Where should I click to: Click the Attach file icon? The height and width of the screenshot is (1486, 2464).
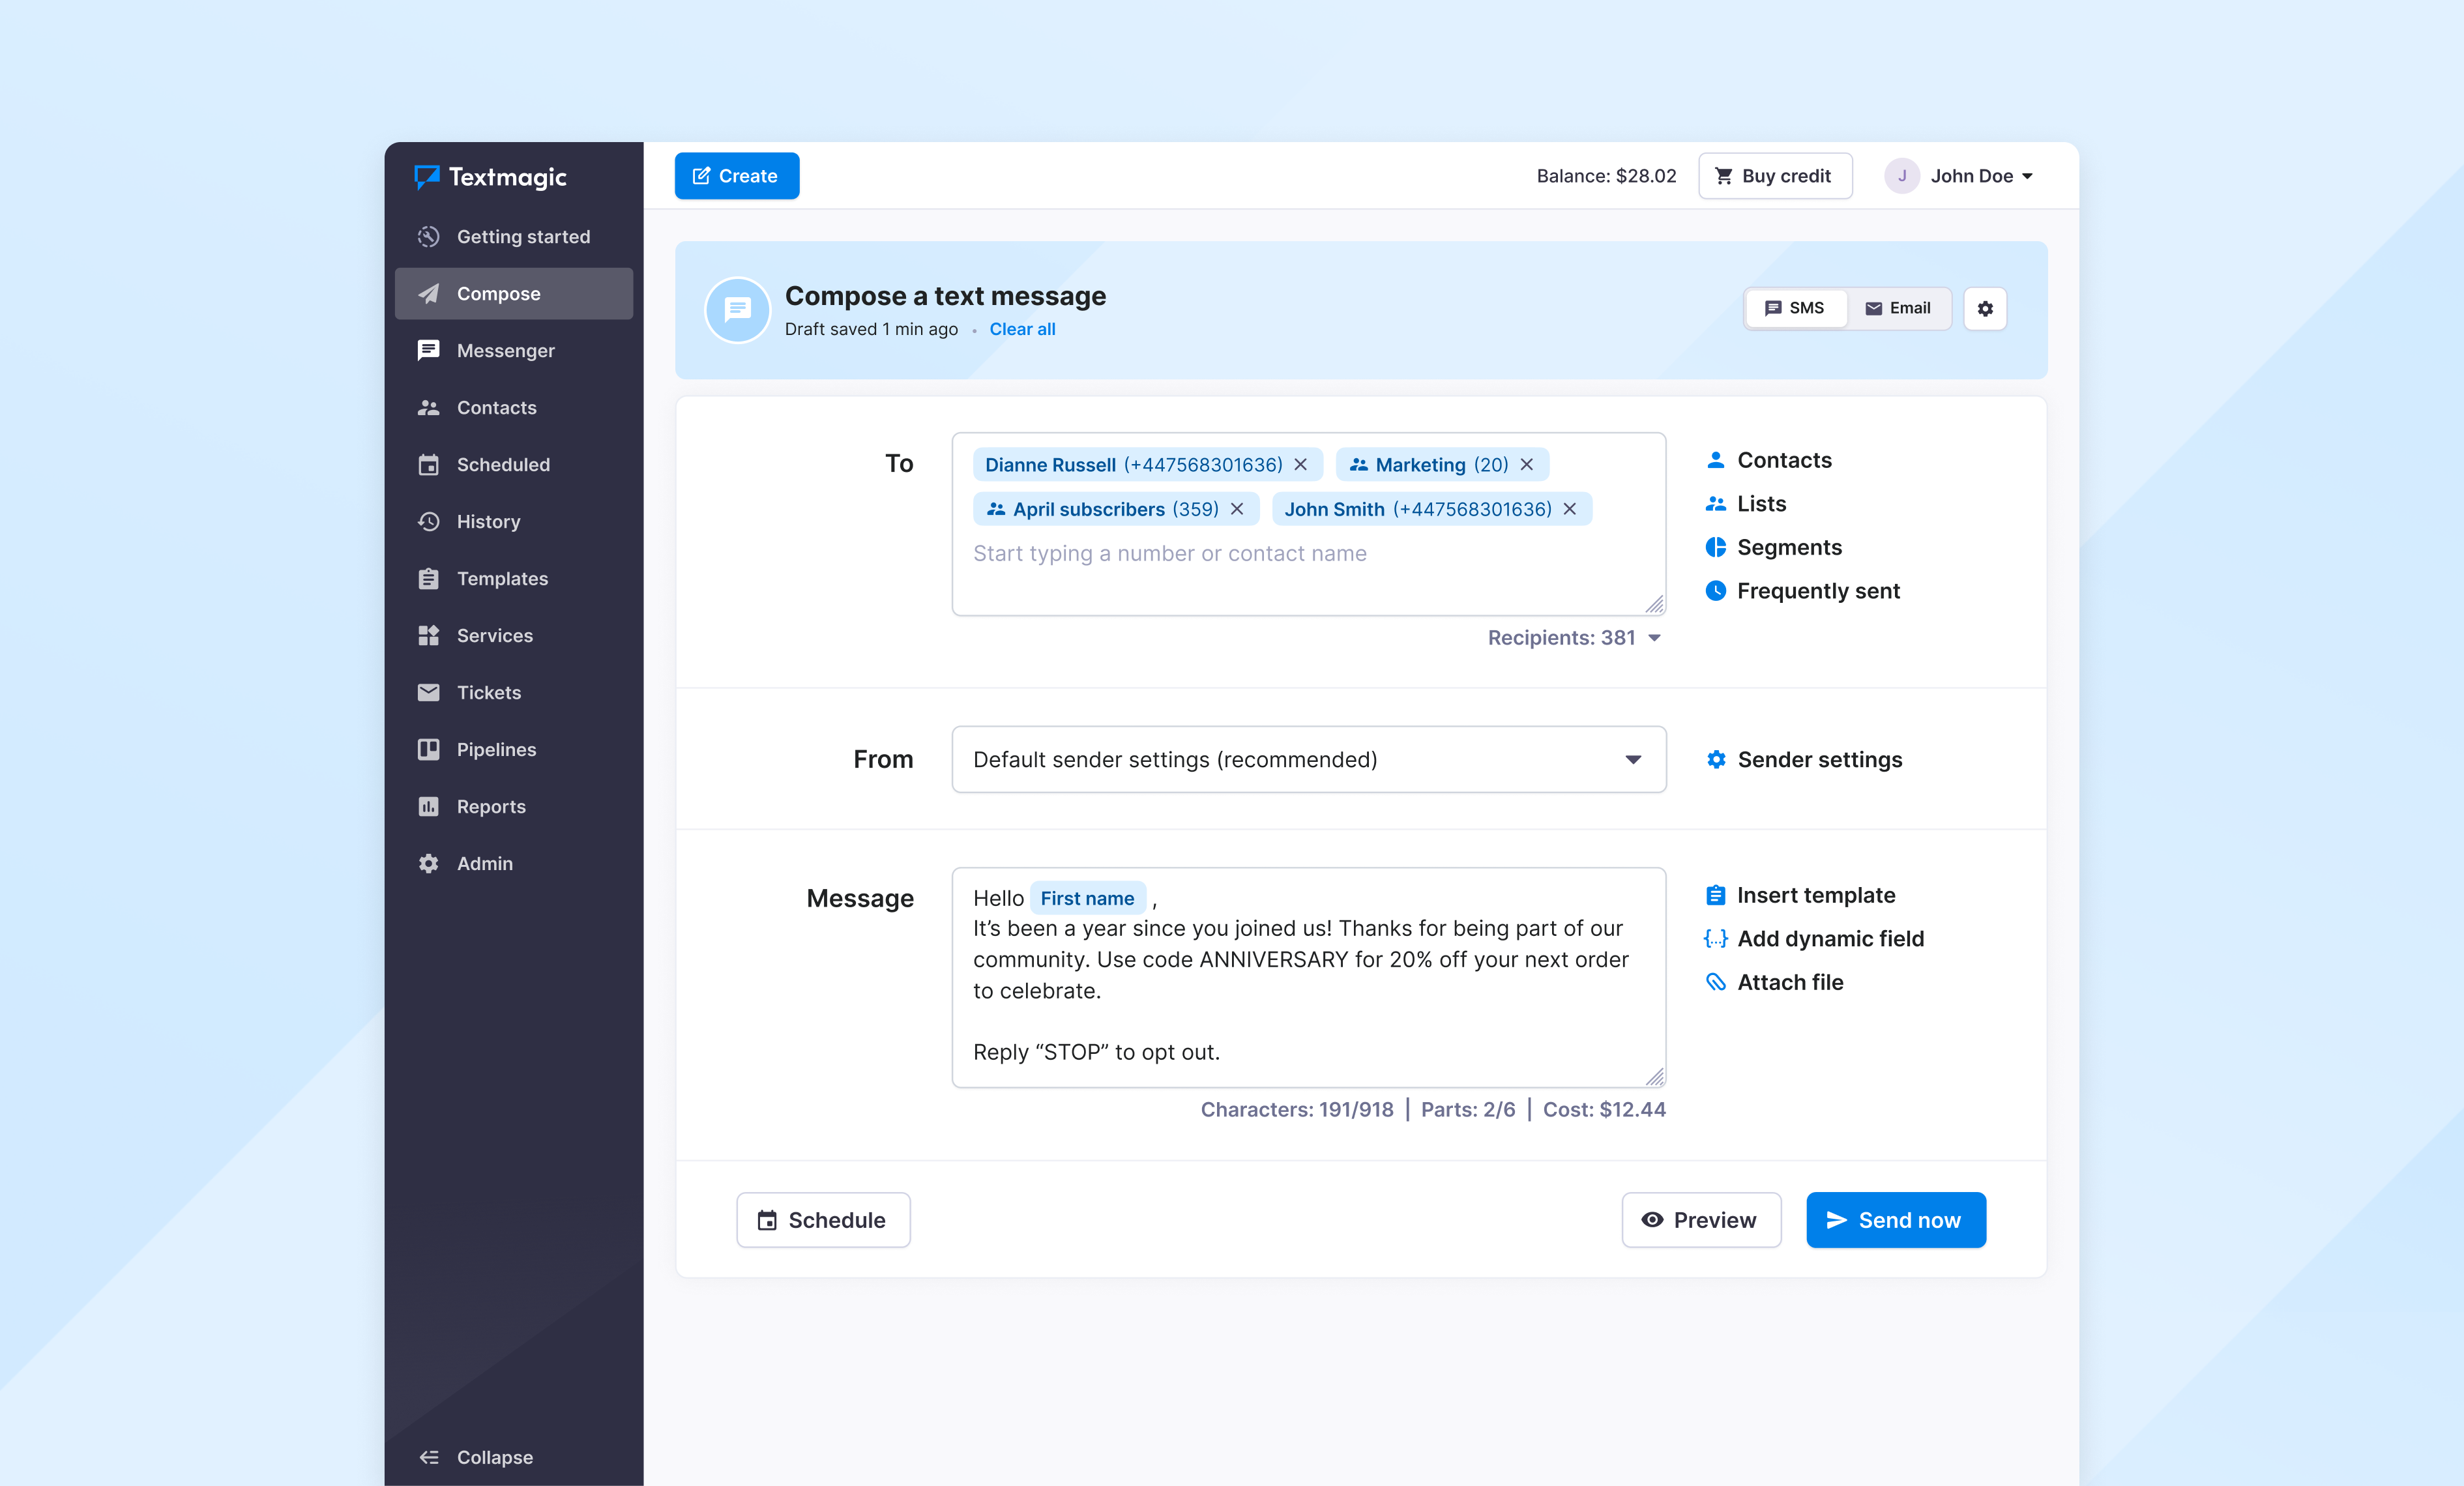click(1716, 982)
